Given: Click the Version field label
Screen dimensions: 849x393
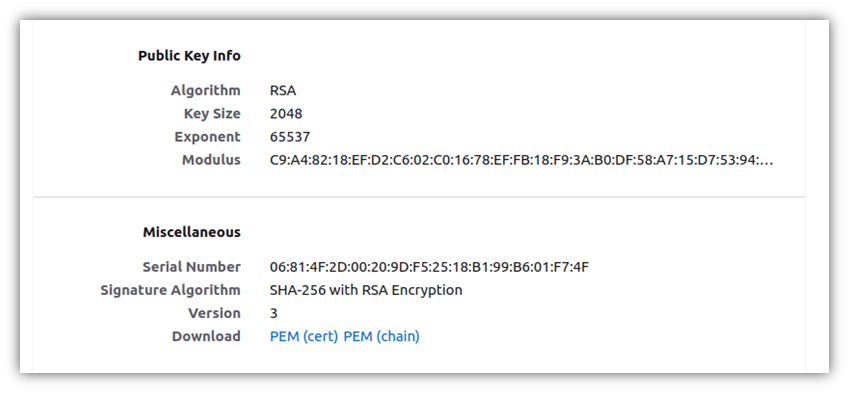Looking at the screenshot, I should pos(214,313).
